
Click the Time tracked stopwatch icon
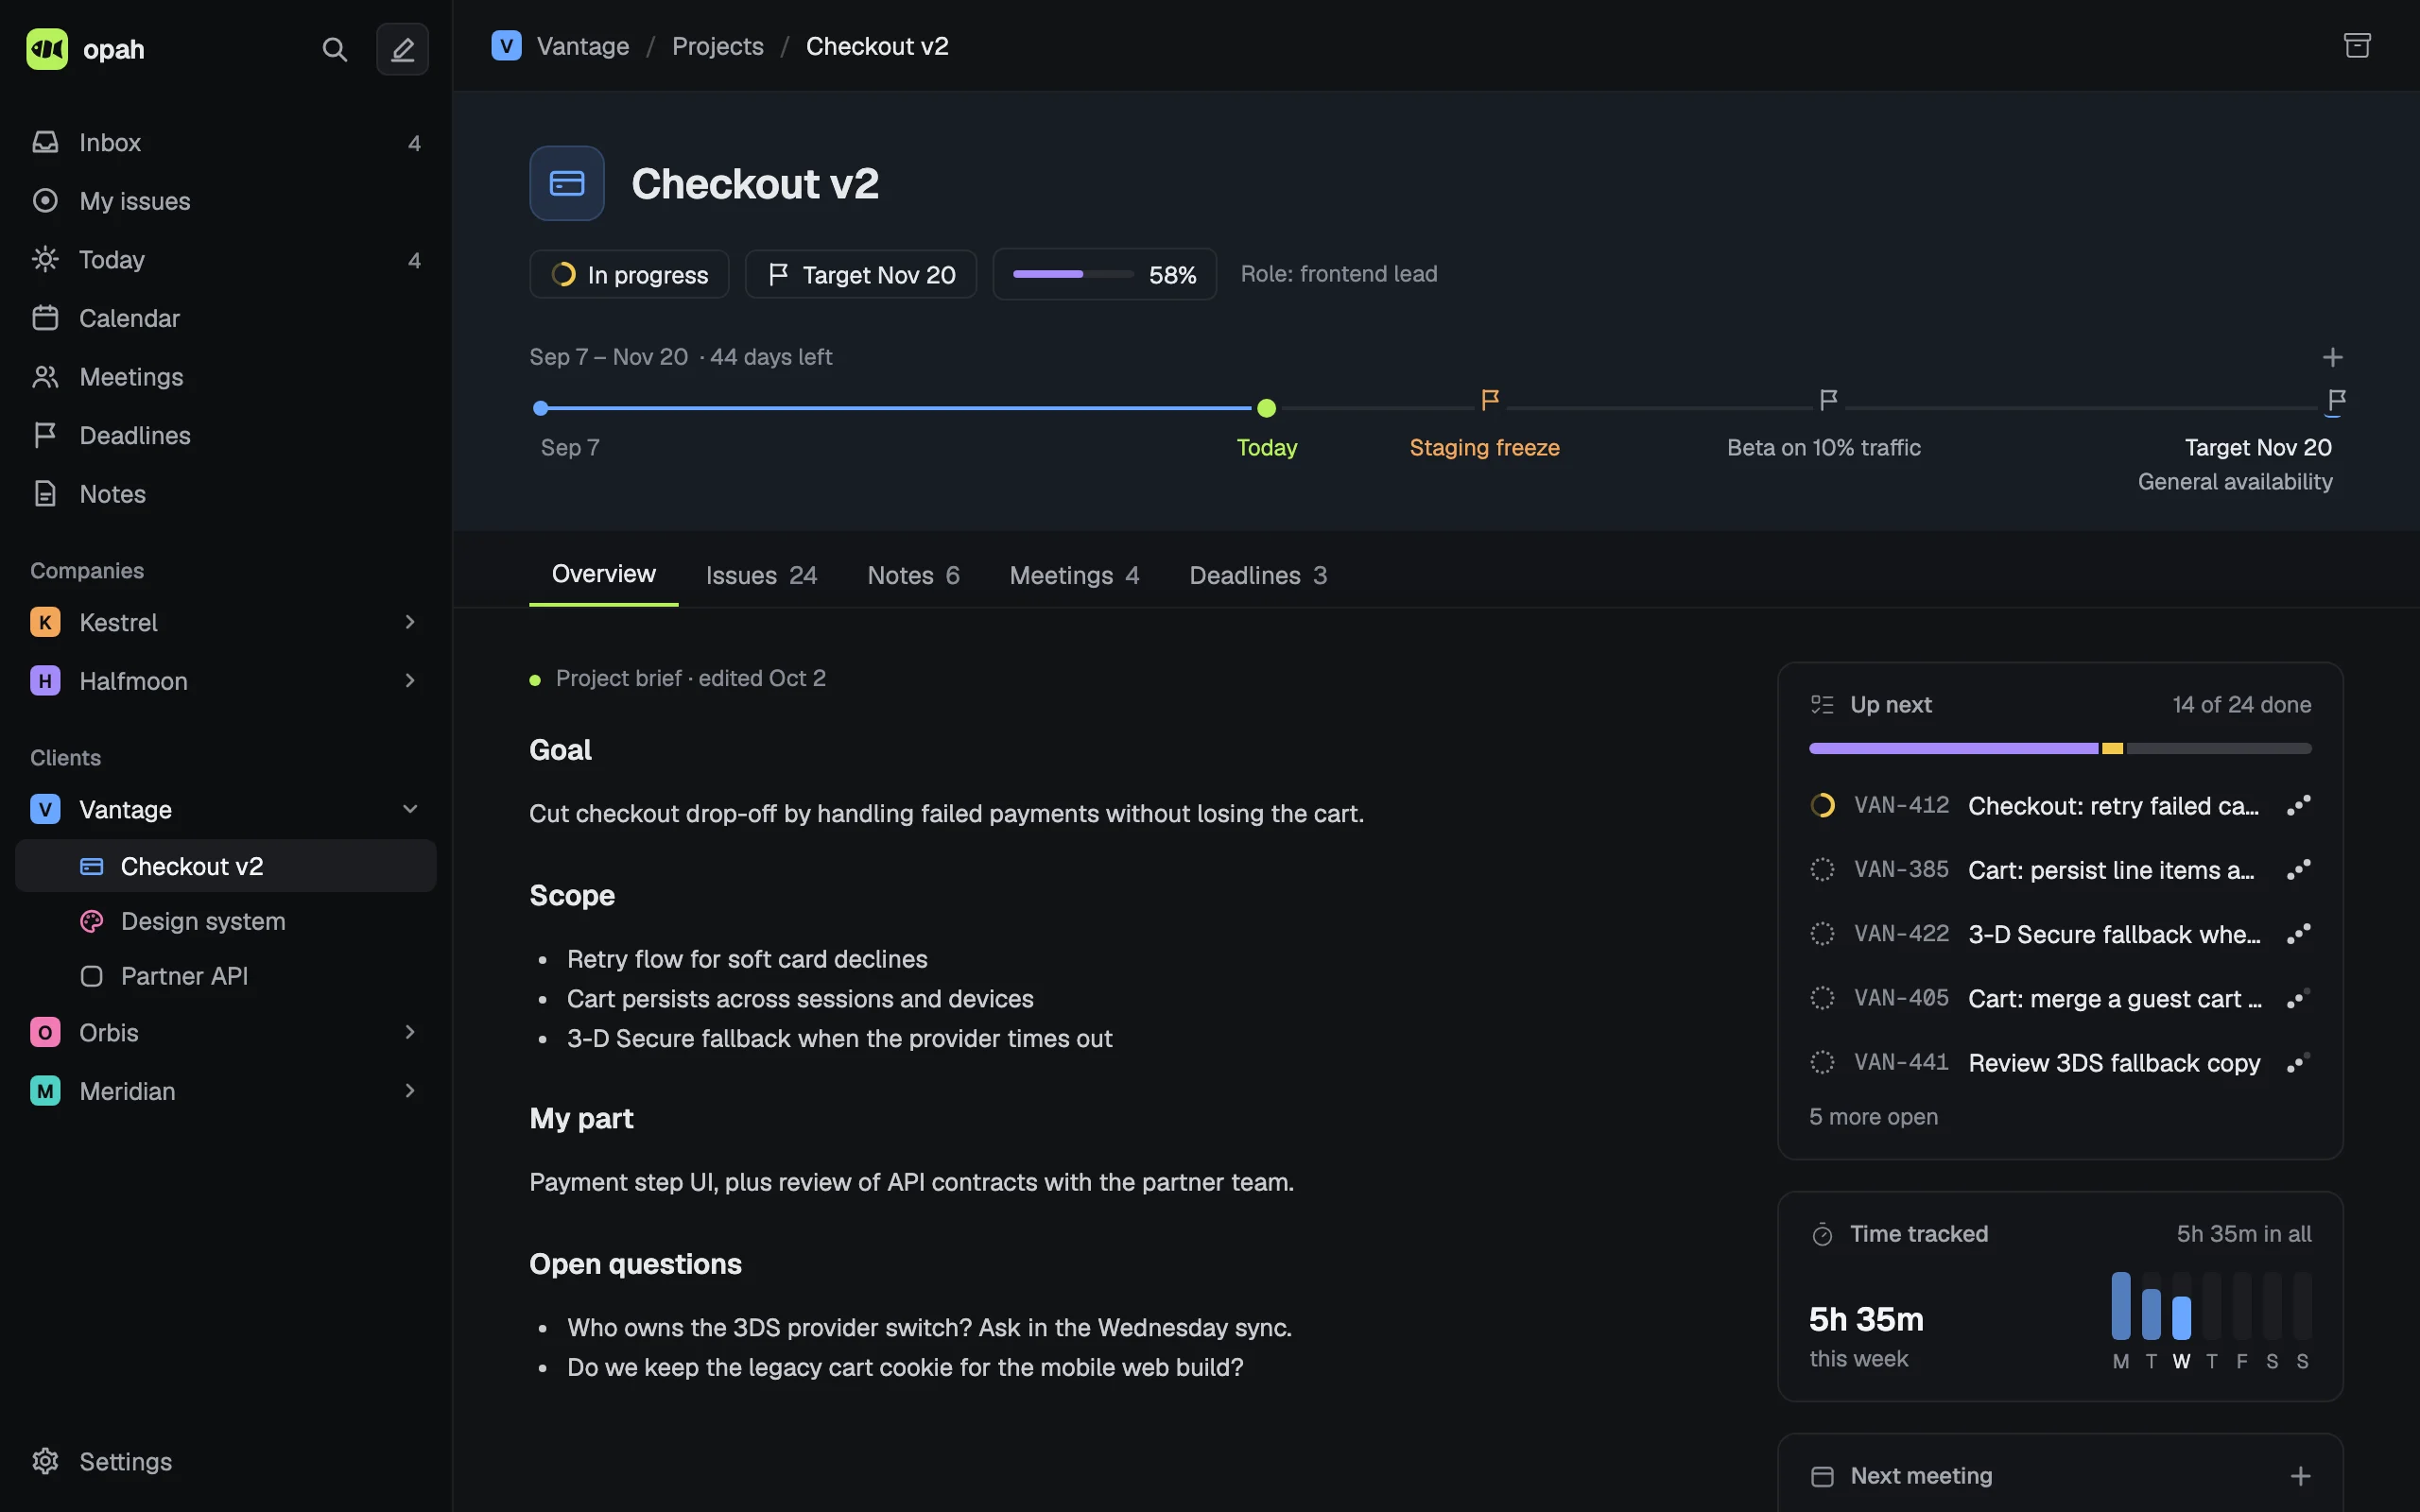pos(1822,1234)
